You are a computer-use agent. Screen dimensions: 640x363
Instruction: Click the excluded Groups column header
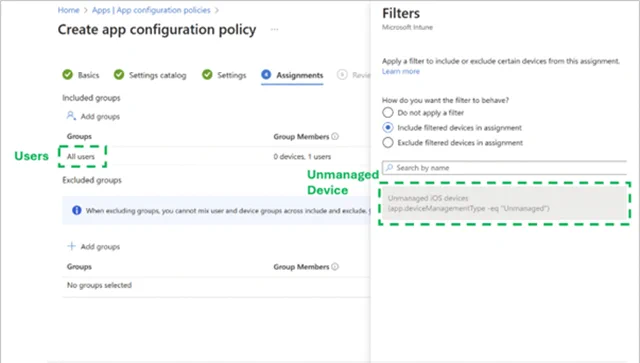click(x=79, y=267)
